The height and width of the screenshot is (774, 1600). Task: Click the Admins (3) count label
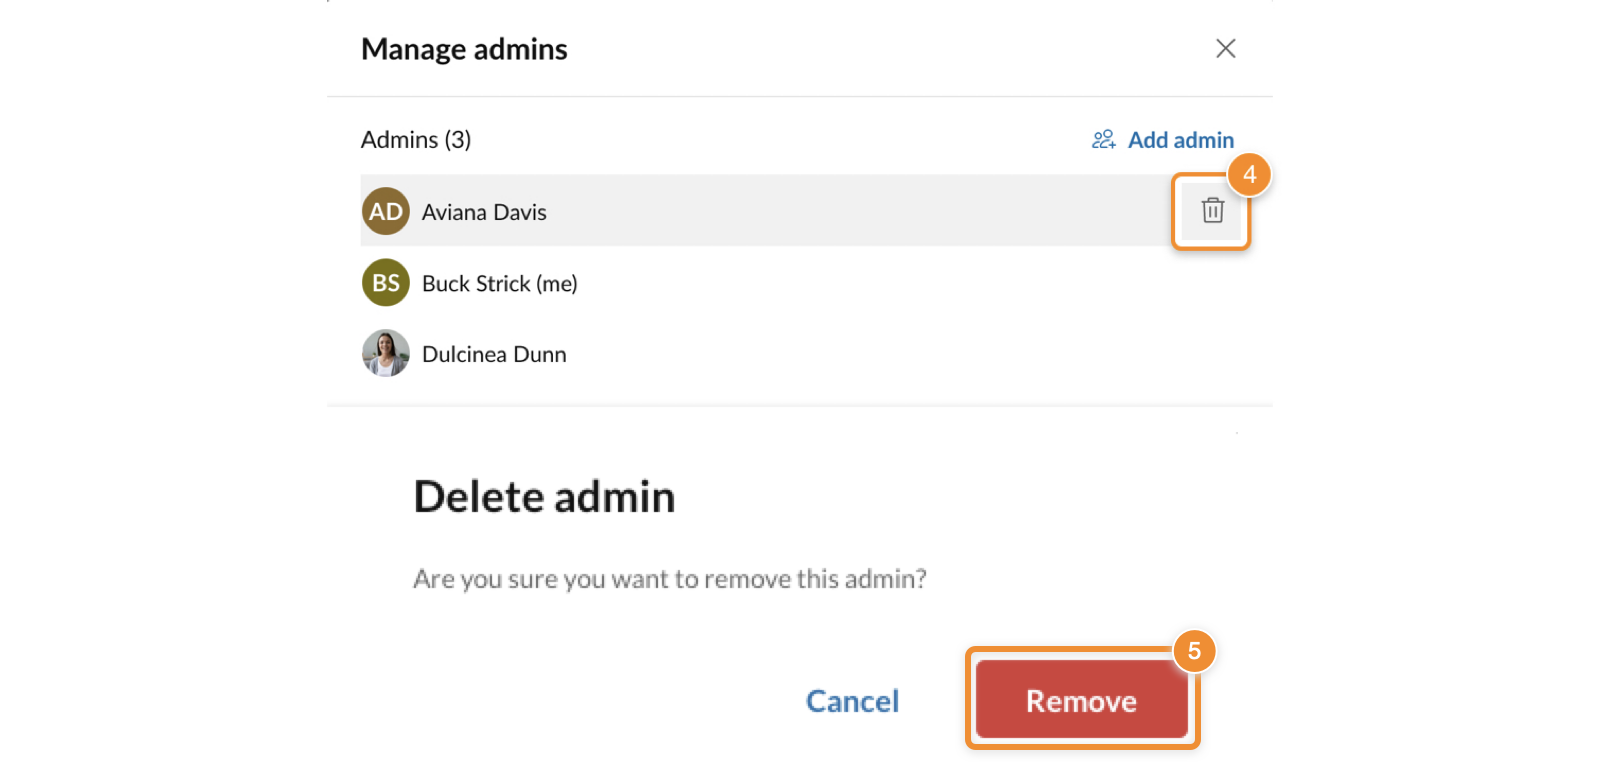click(416, 140)
